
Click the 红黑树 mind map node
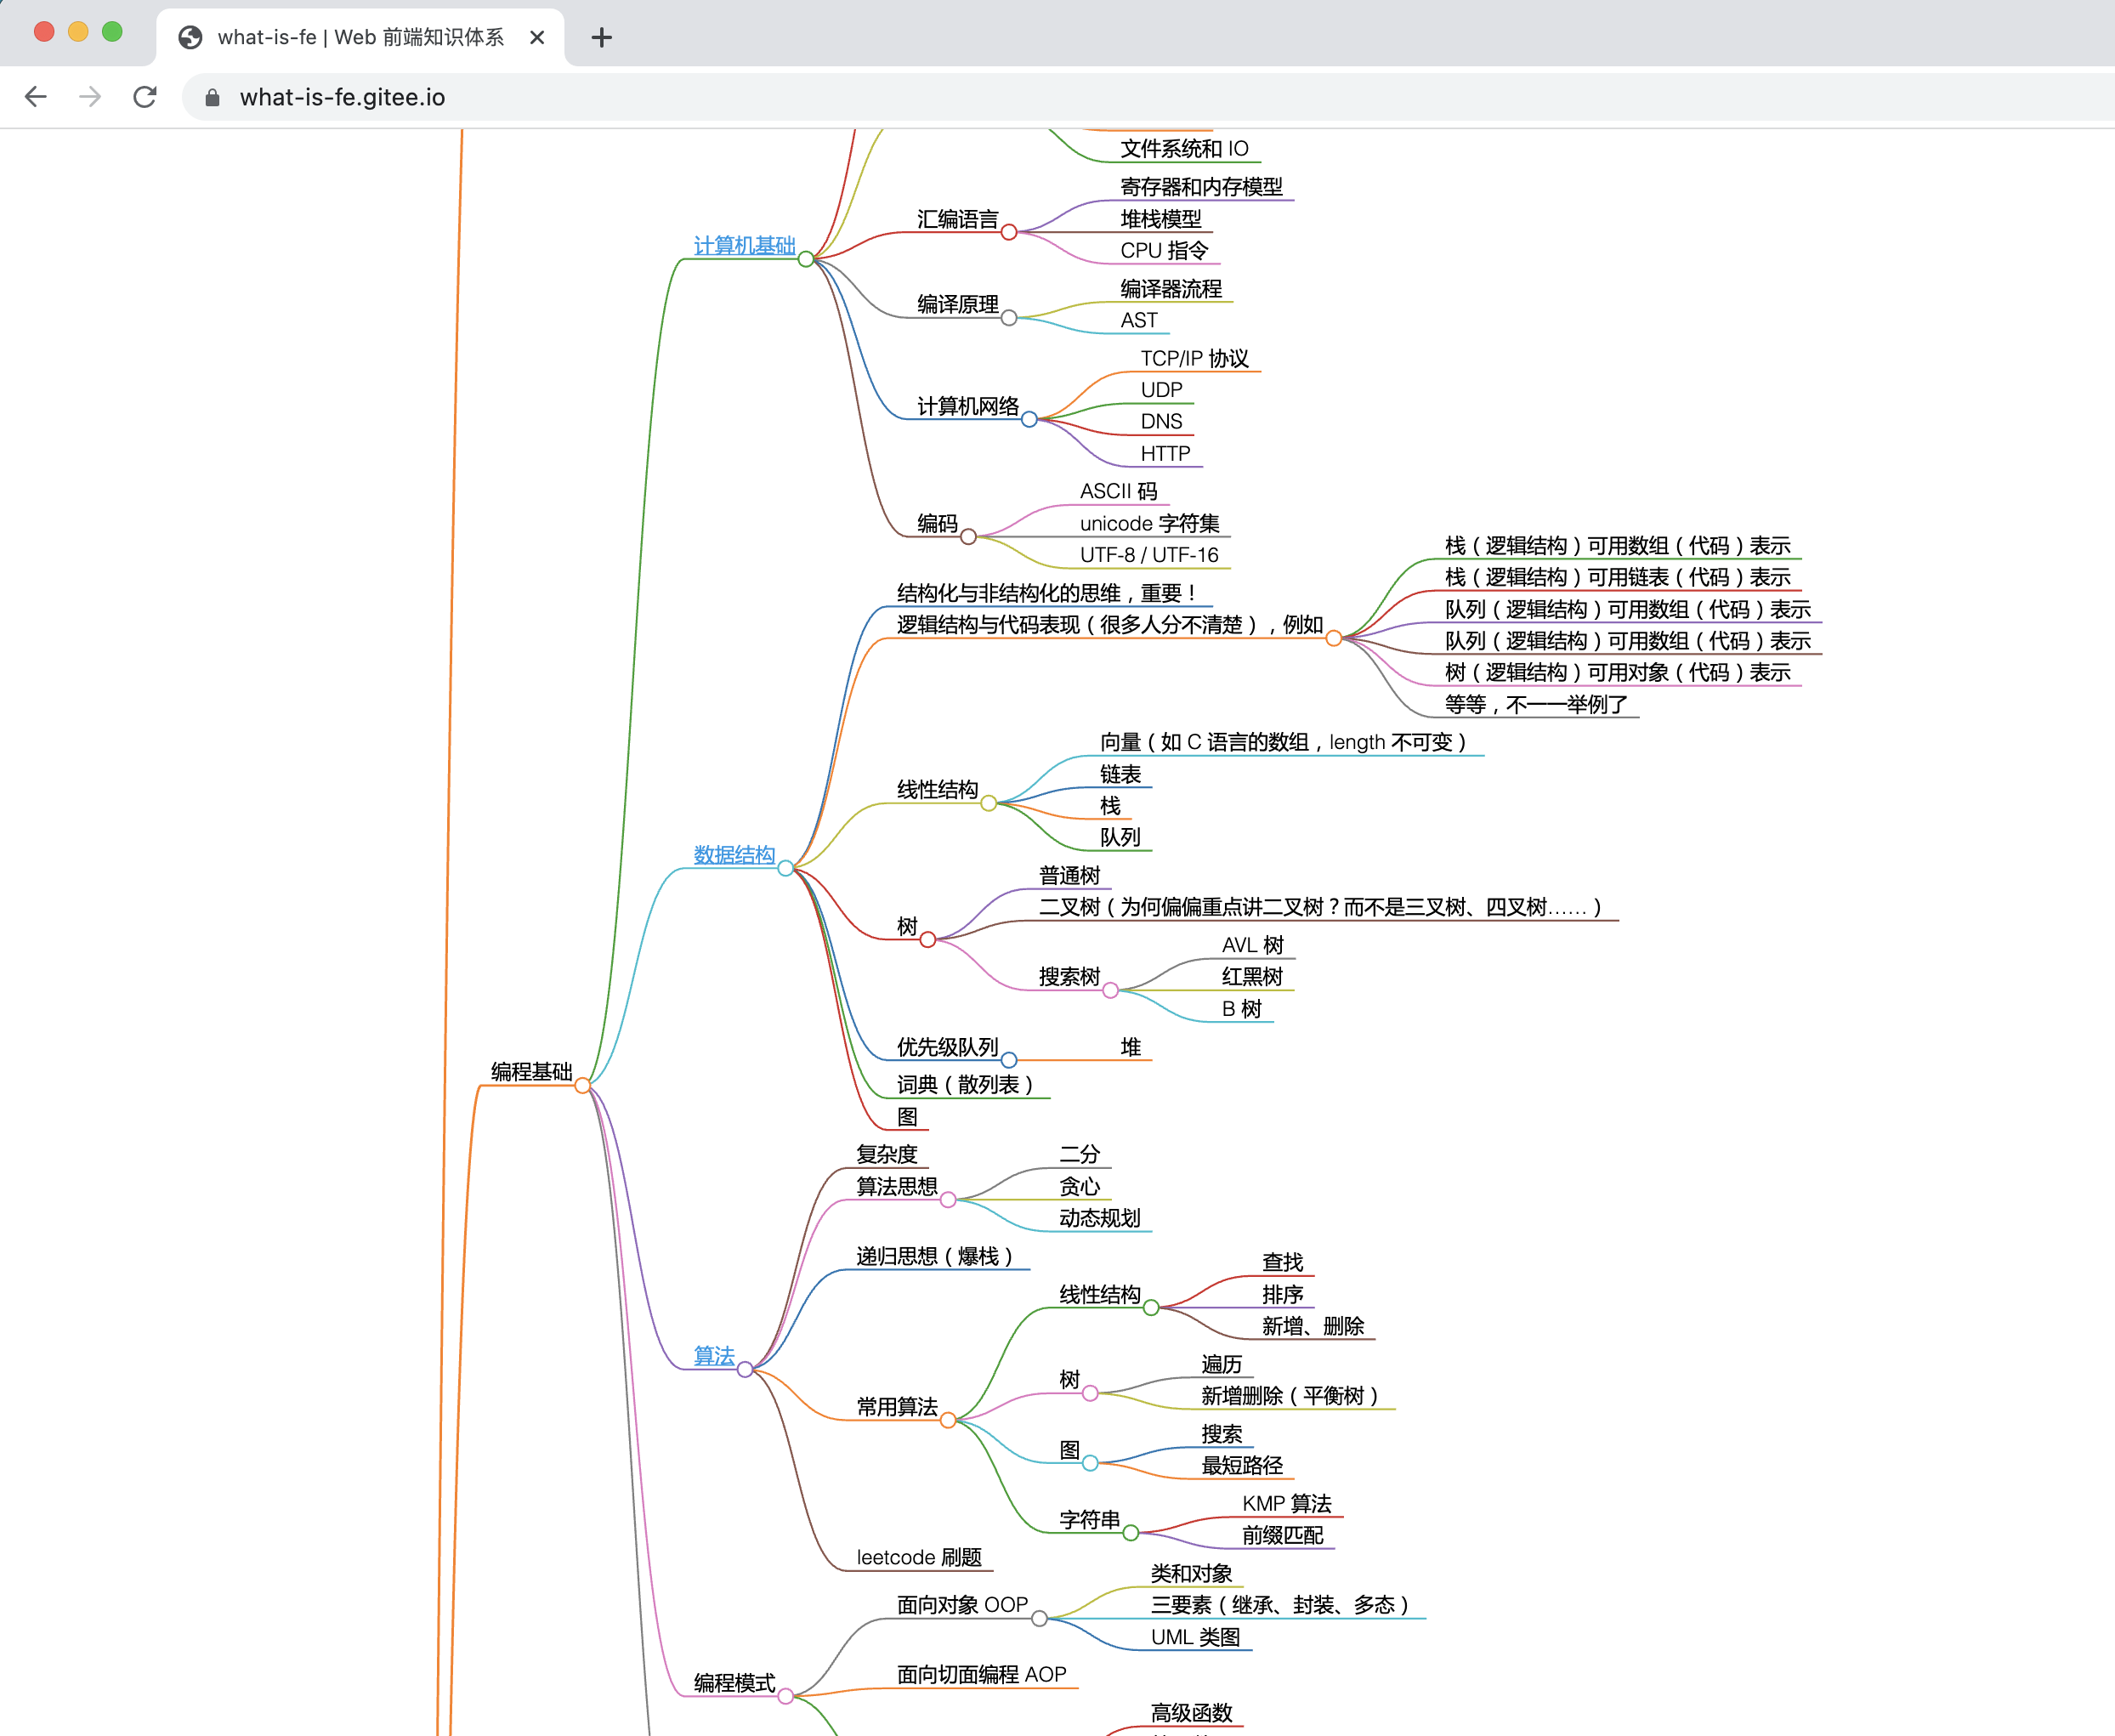1251,977
